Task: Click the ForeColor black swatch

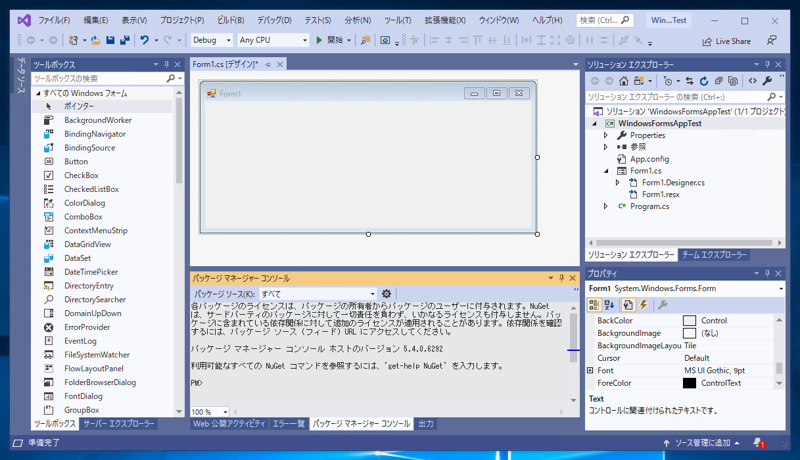Action: pos(689,383)
